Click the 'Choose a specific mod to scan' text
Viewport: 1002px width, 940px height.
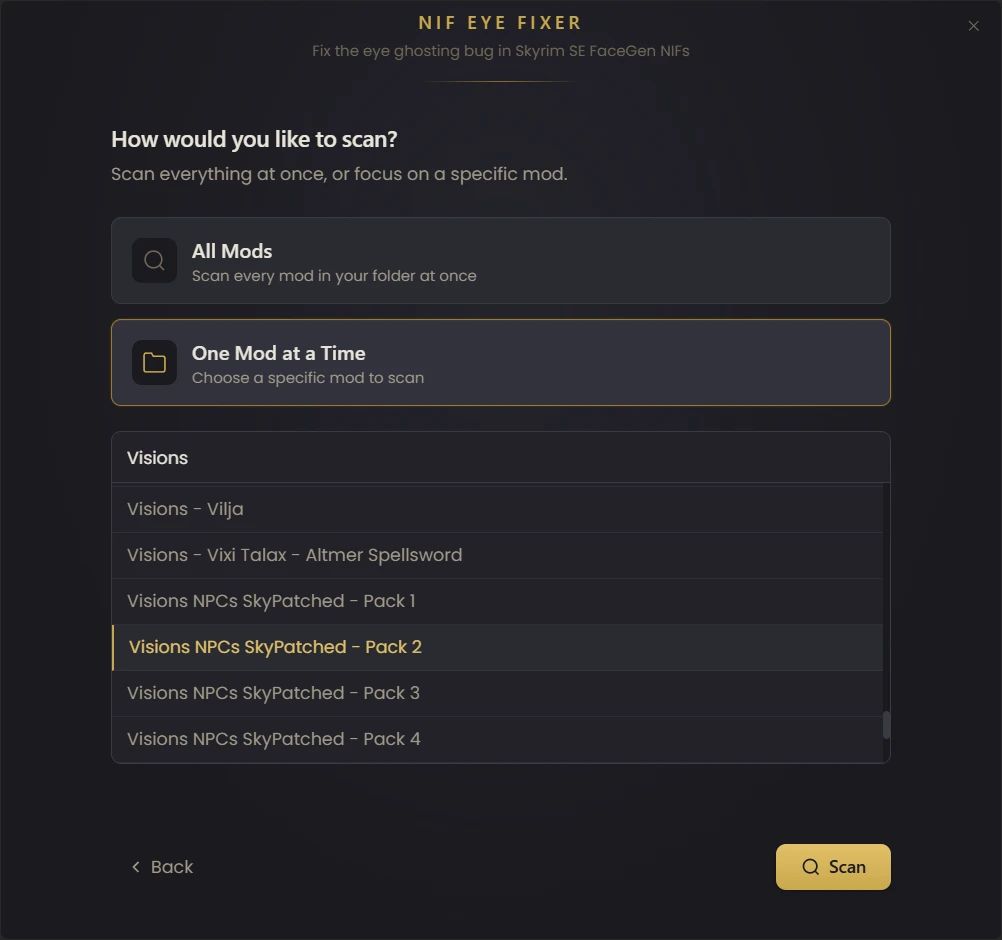coord(308,378)
